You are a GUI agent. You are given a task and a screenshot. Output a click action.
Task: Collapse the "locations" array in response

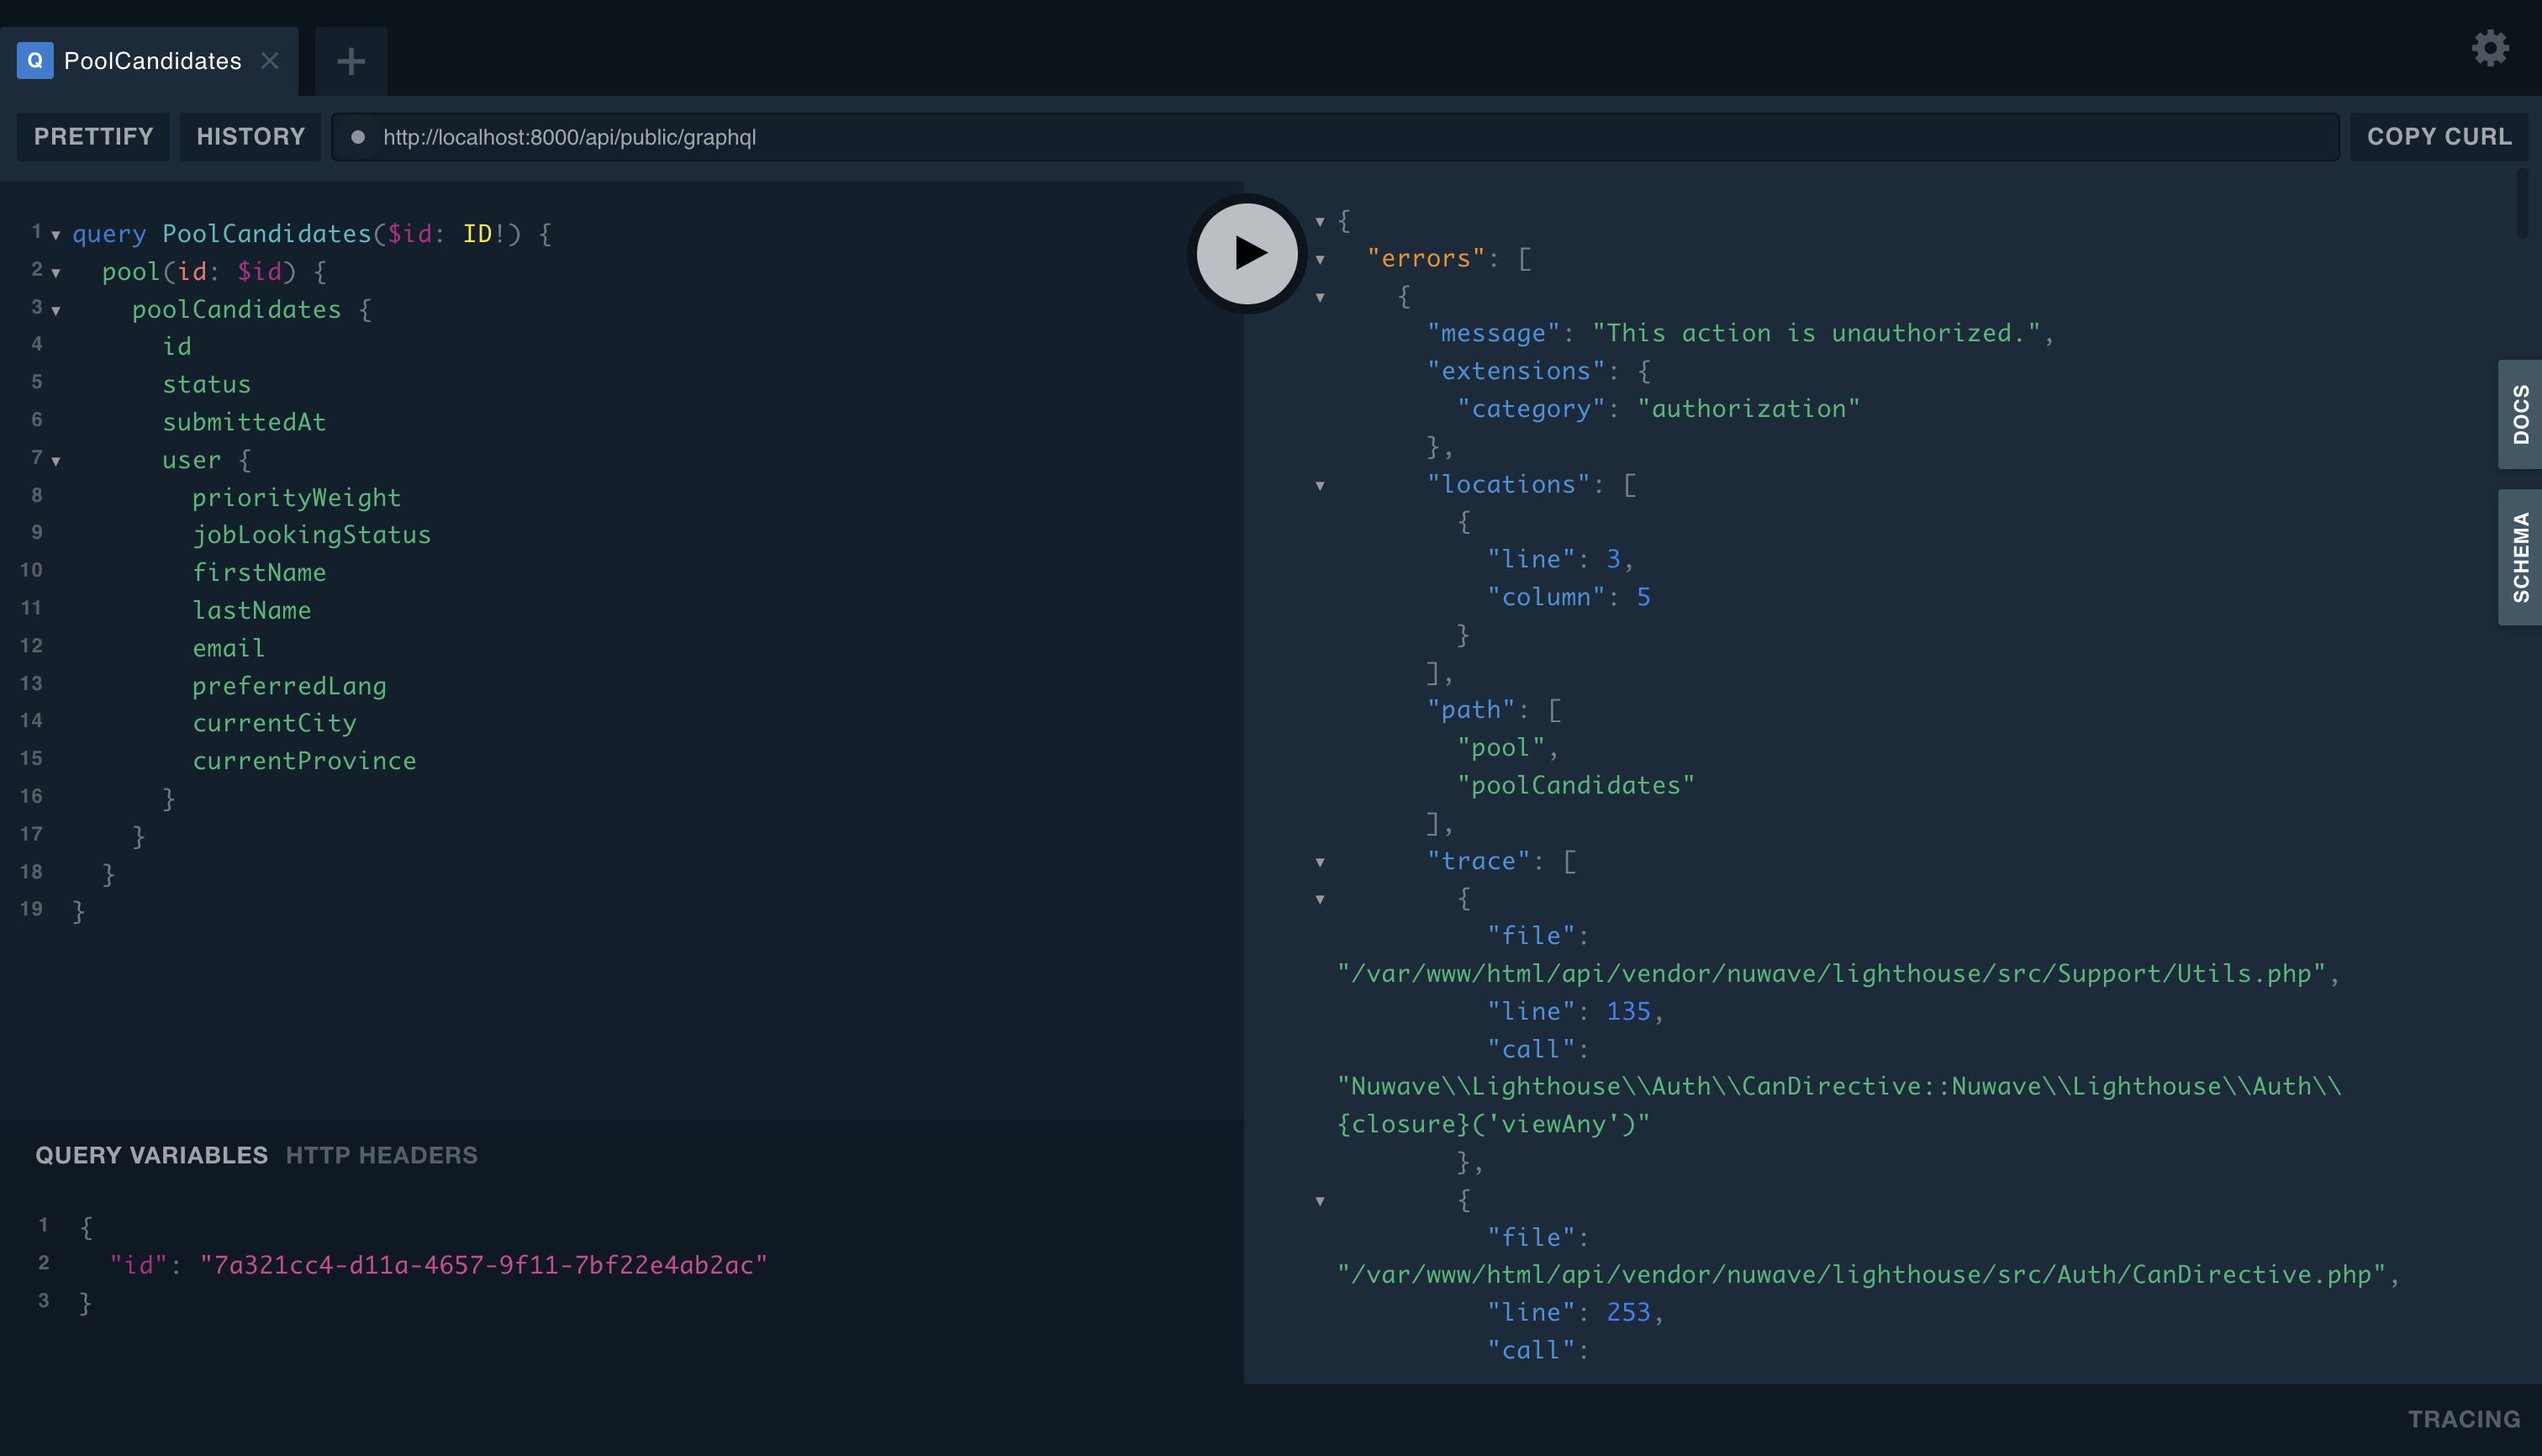(x=1320, y=486)
